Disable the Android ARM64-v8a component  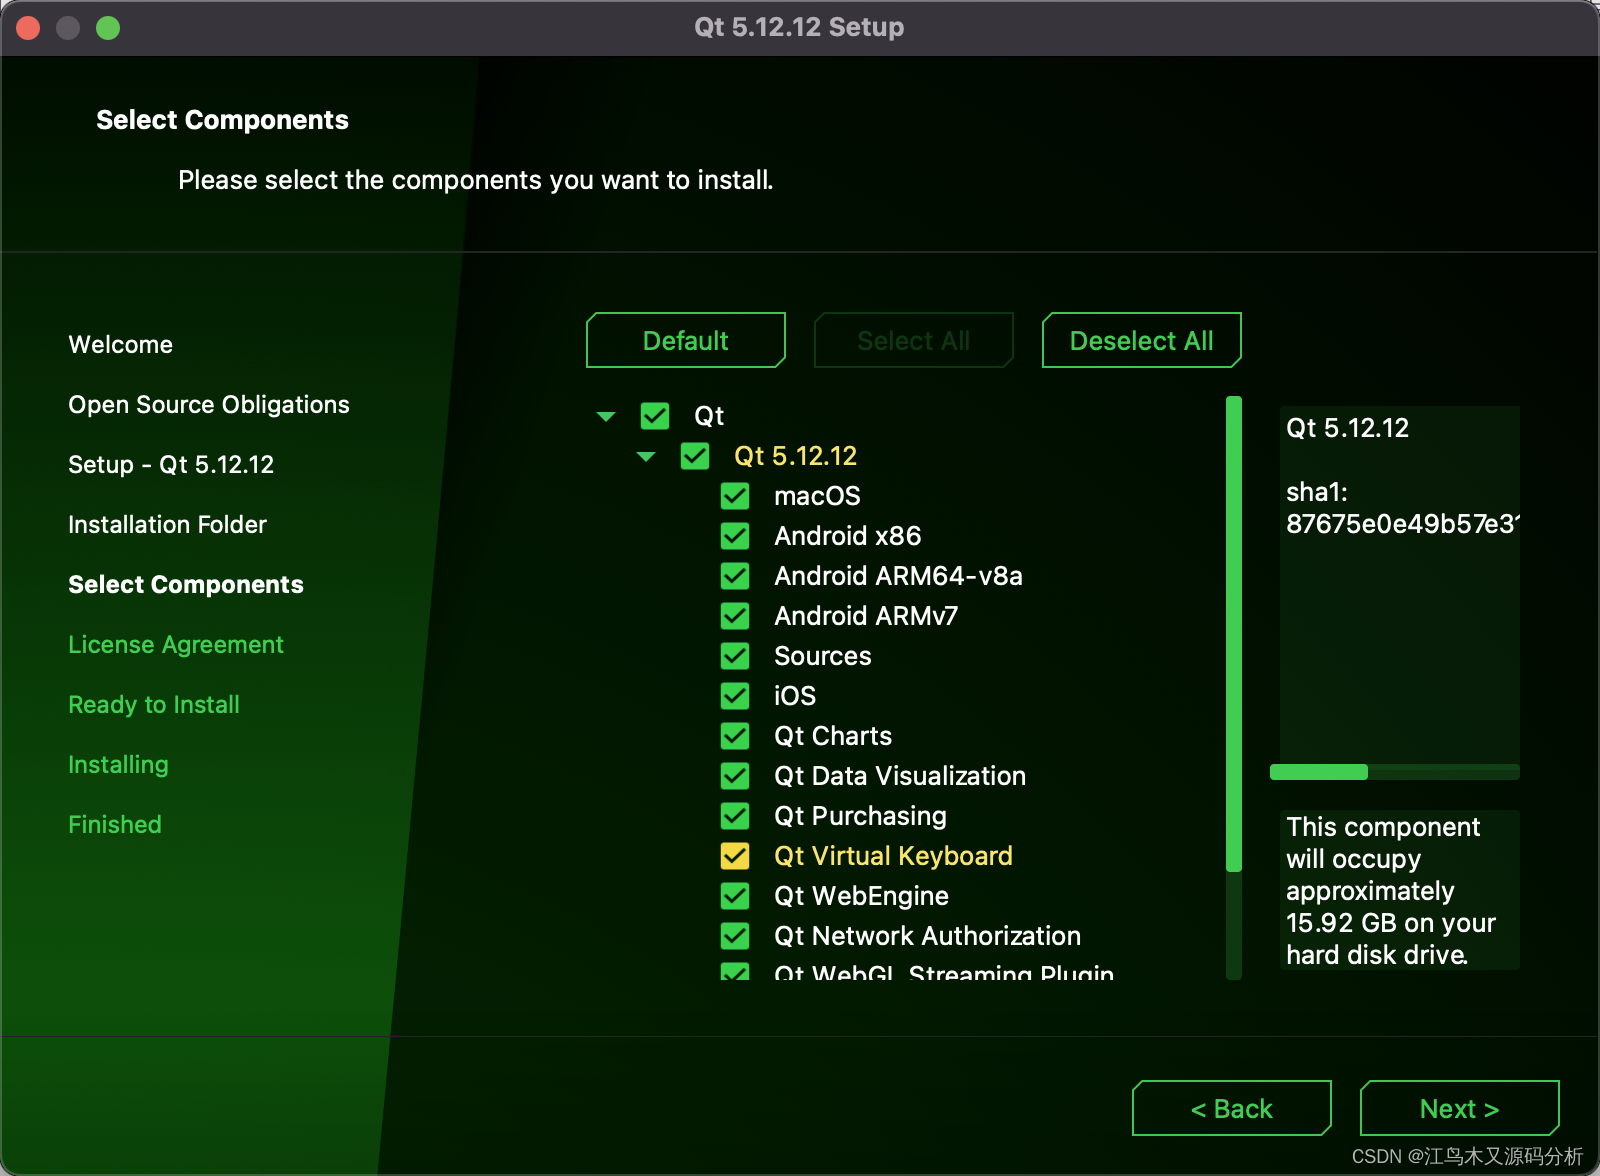735,576
